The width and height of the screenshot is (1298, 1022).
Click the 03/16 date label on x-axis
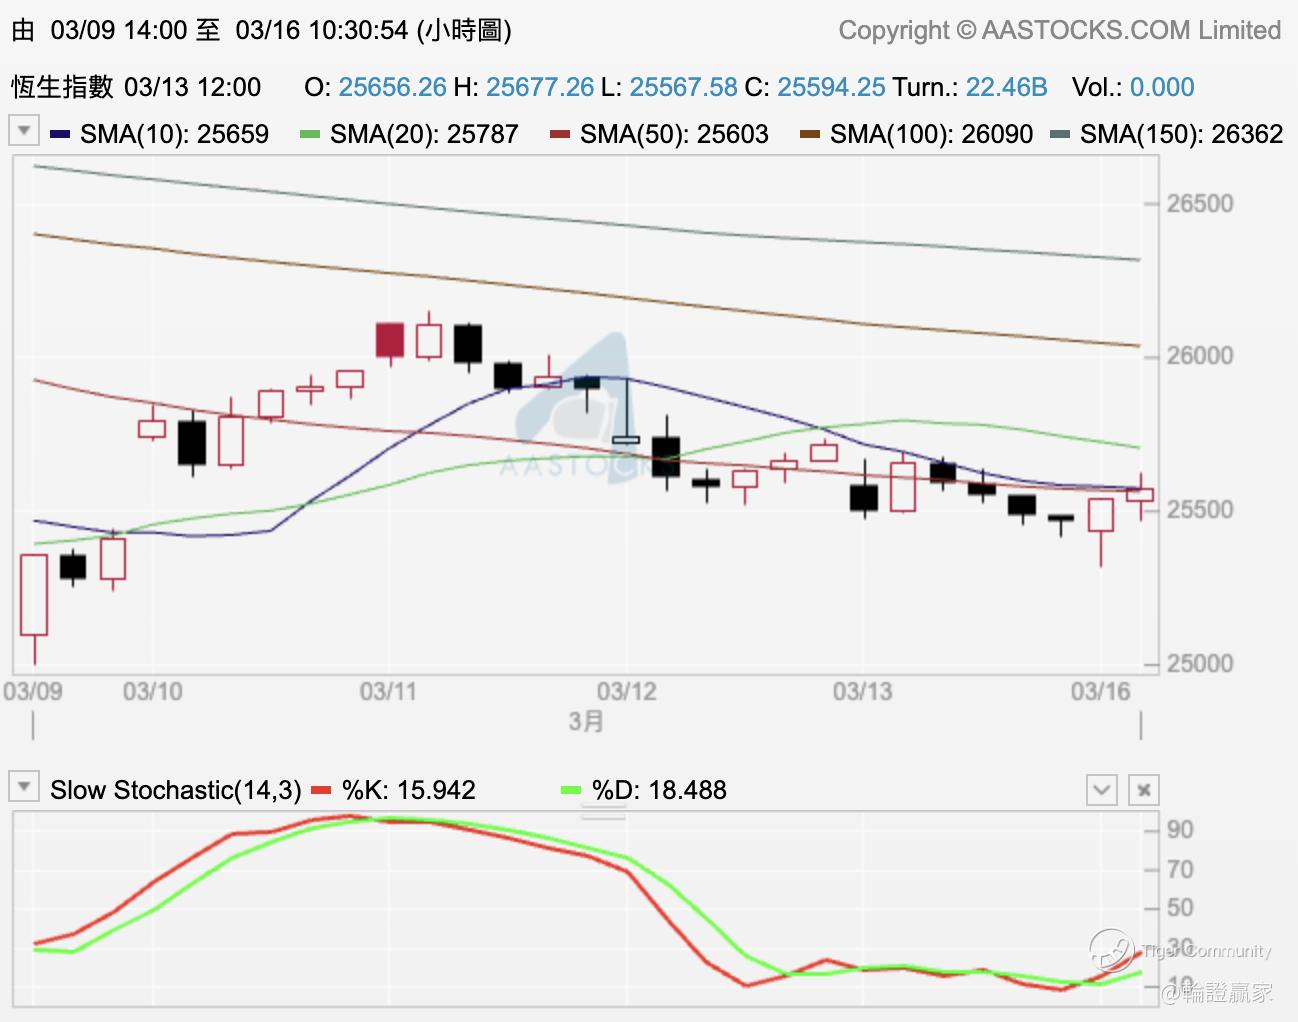pyautogui.click(x=1101, y=691)
